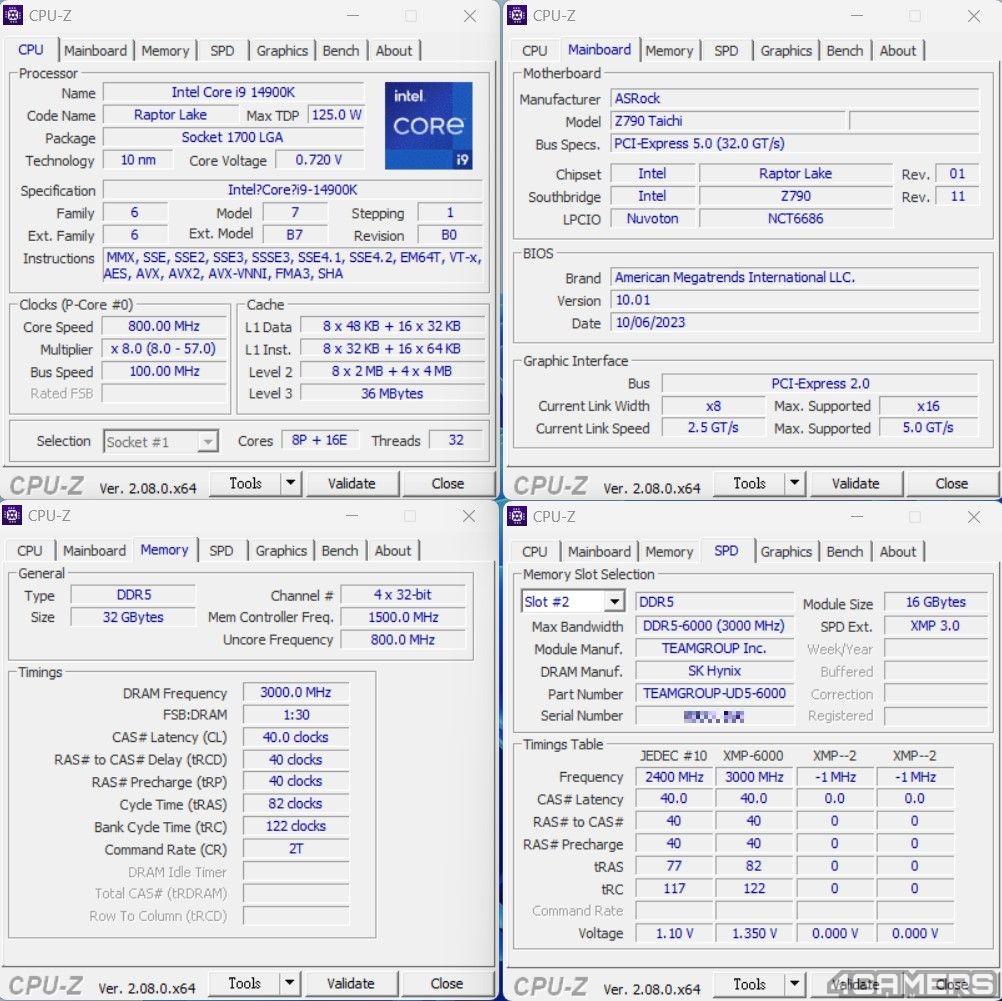
Task: Click motherboard Model field Z790 Taichi
Action: coord(728,121)
